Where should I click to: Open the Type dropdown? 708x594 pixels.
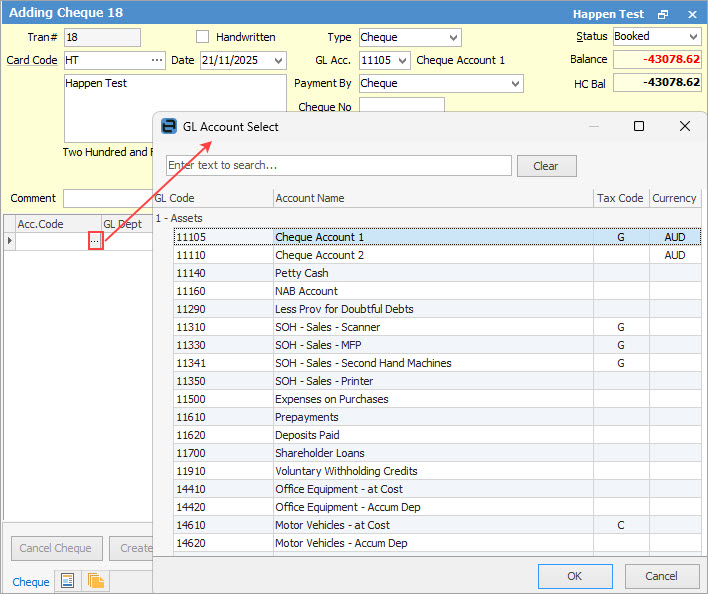[x=453, y=37]
